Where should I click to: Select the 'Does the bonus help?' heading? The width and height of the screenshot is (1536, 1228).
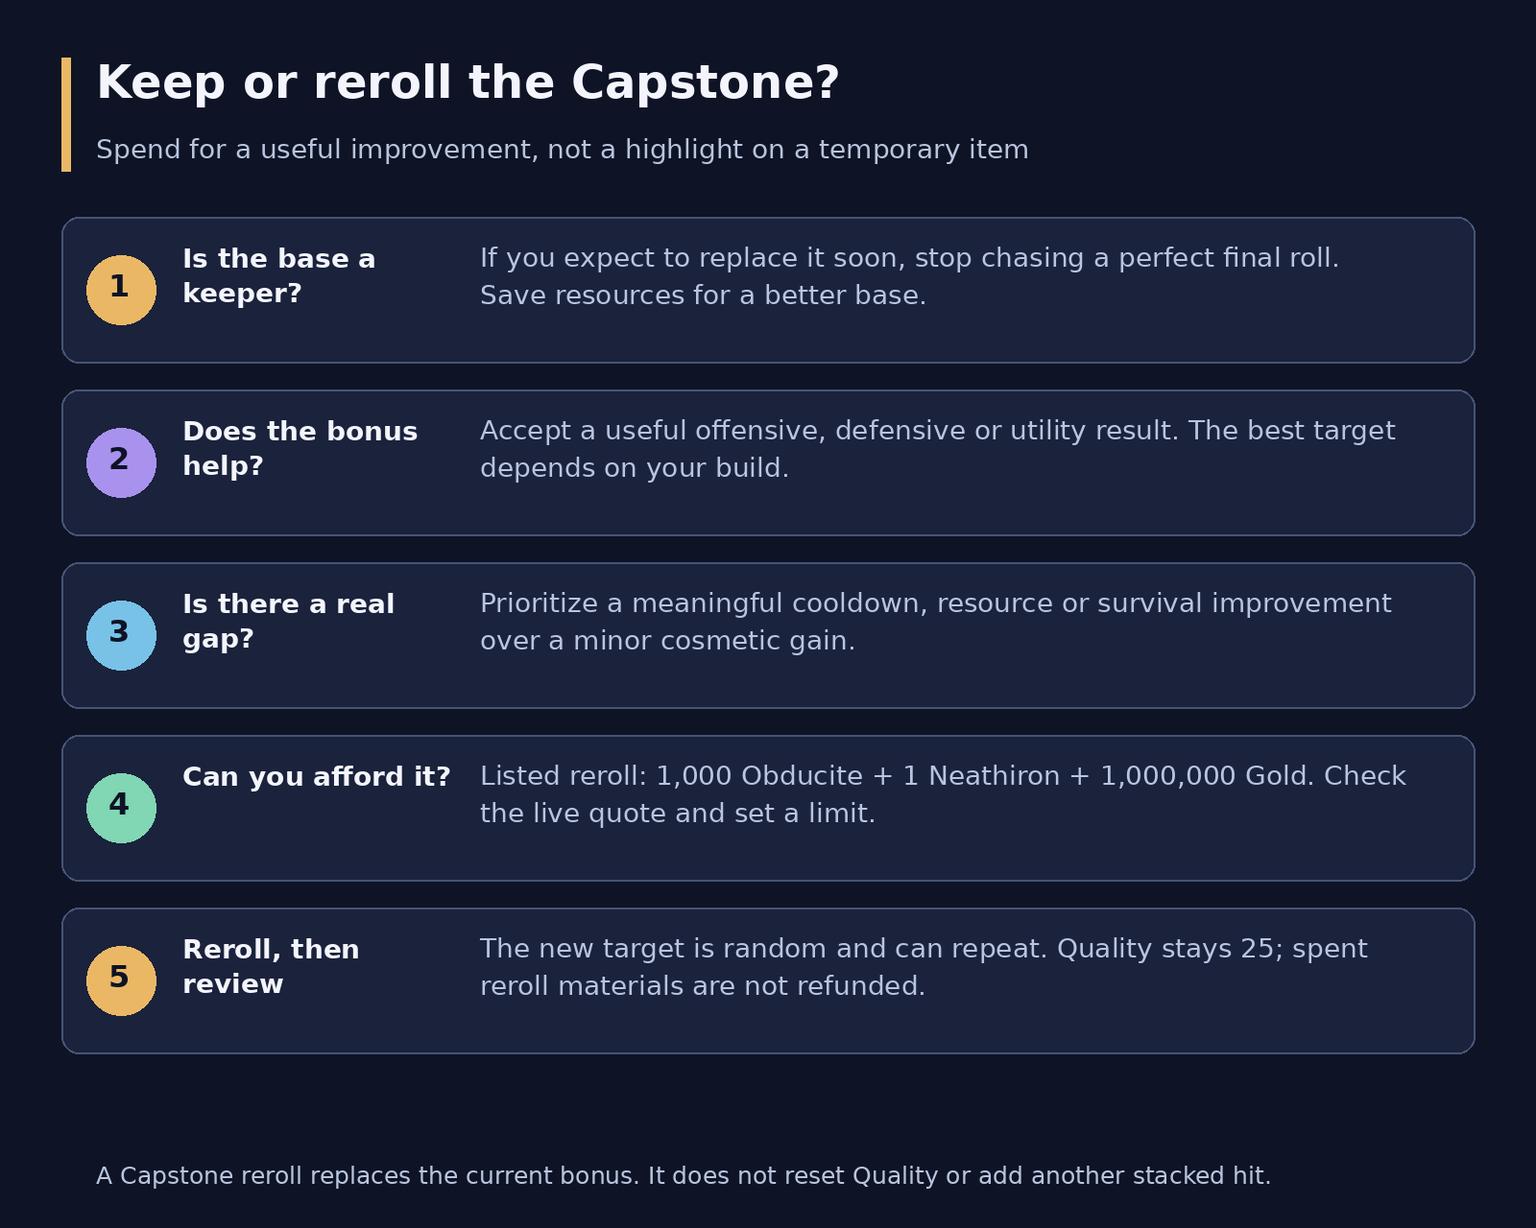[300, 449]
